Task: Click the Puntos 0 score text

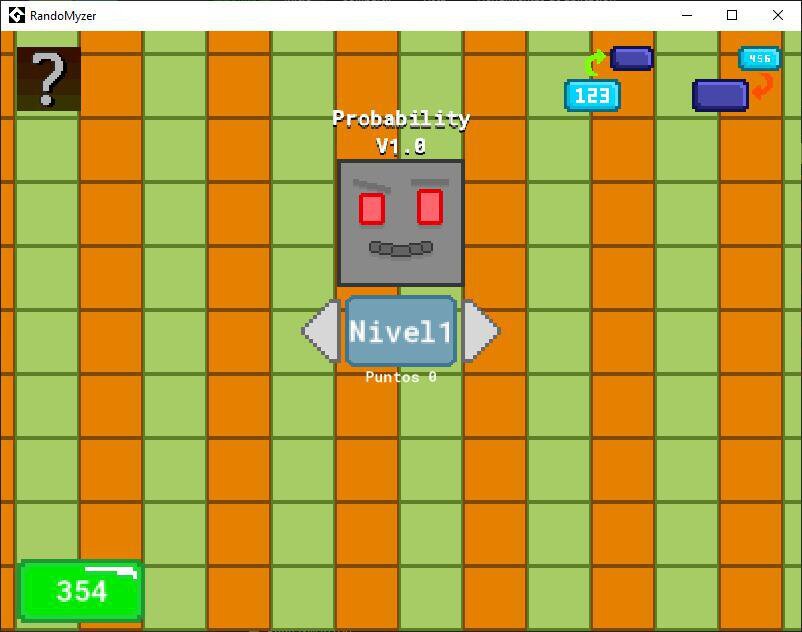Action: pos(401,377)
